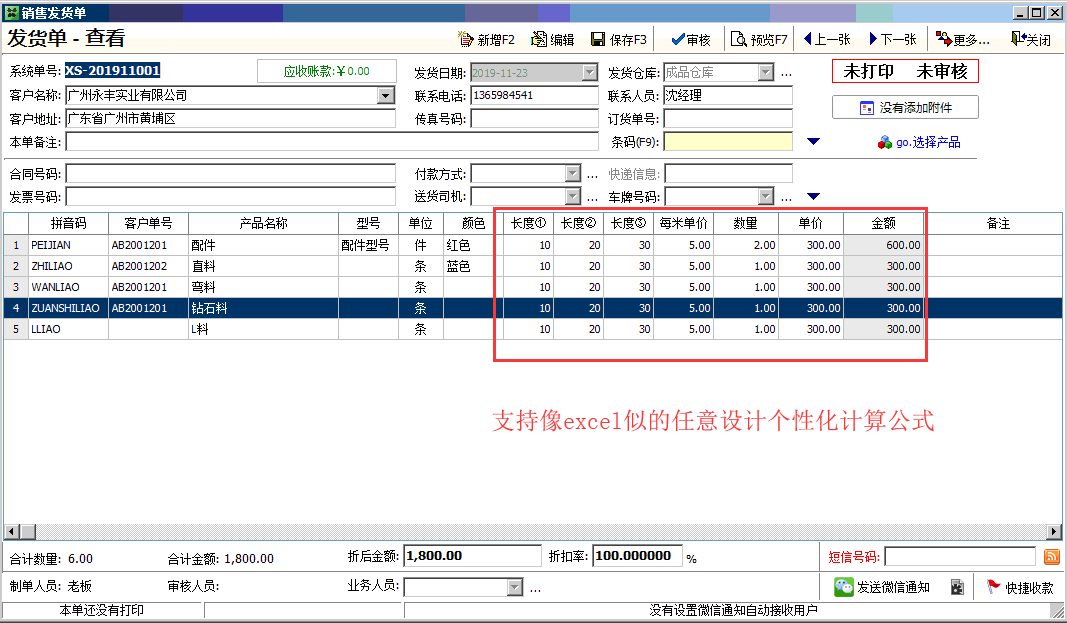The height and width of the screenshot is (623, 1067).
Task: Click the 客户单号 column header
Action: 148,223
